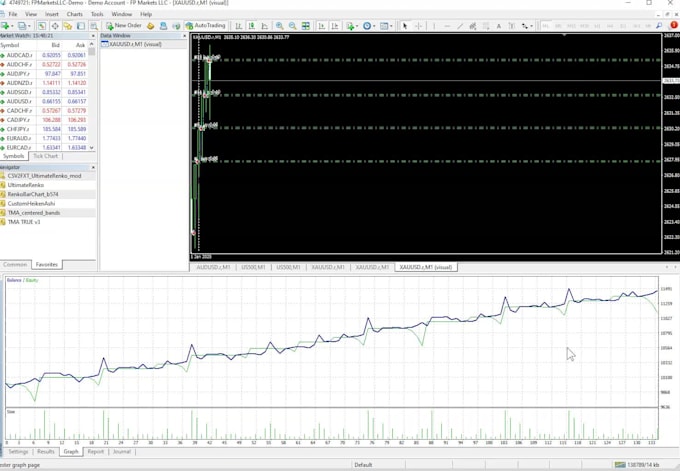Switch chart to Bar Chart mode

(x=239, y=26)
